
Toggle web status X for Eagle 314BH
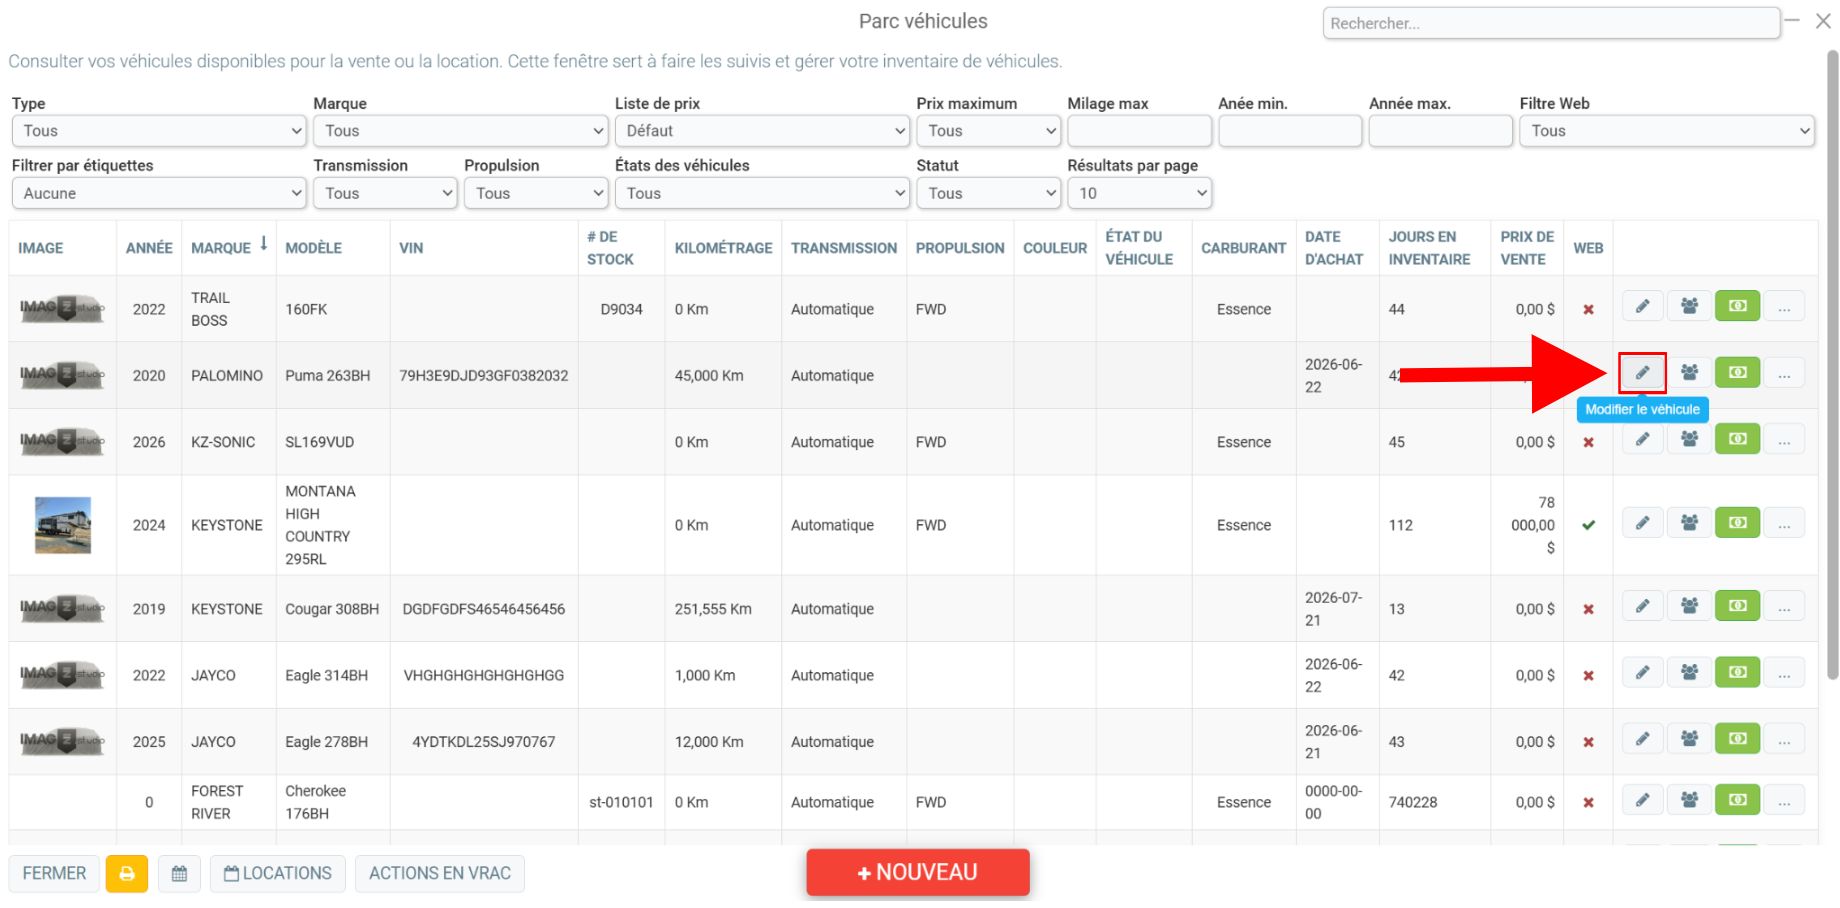click(x=1588, y=676)
